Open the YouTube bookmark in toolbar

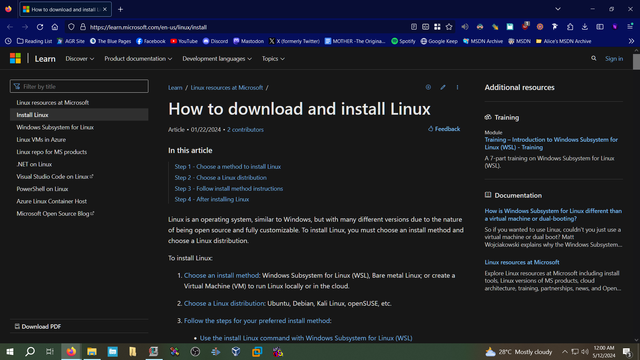184,41
